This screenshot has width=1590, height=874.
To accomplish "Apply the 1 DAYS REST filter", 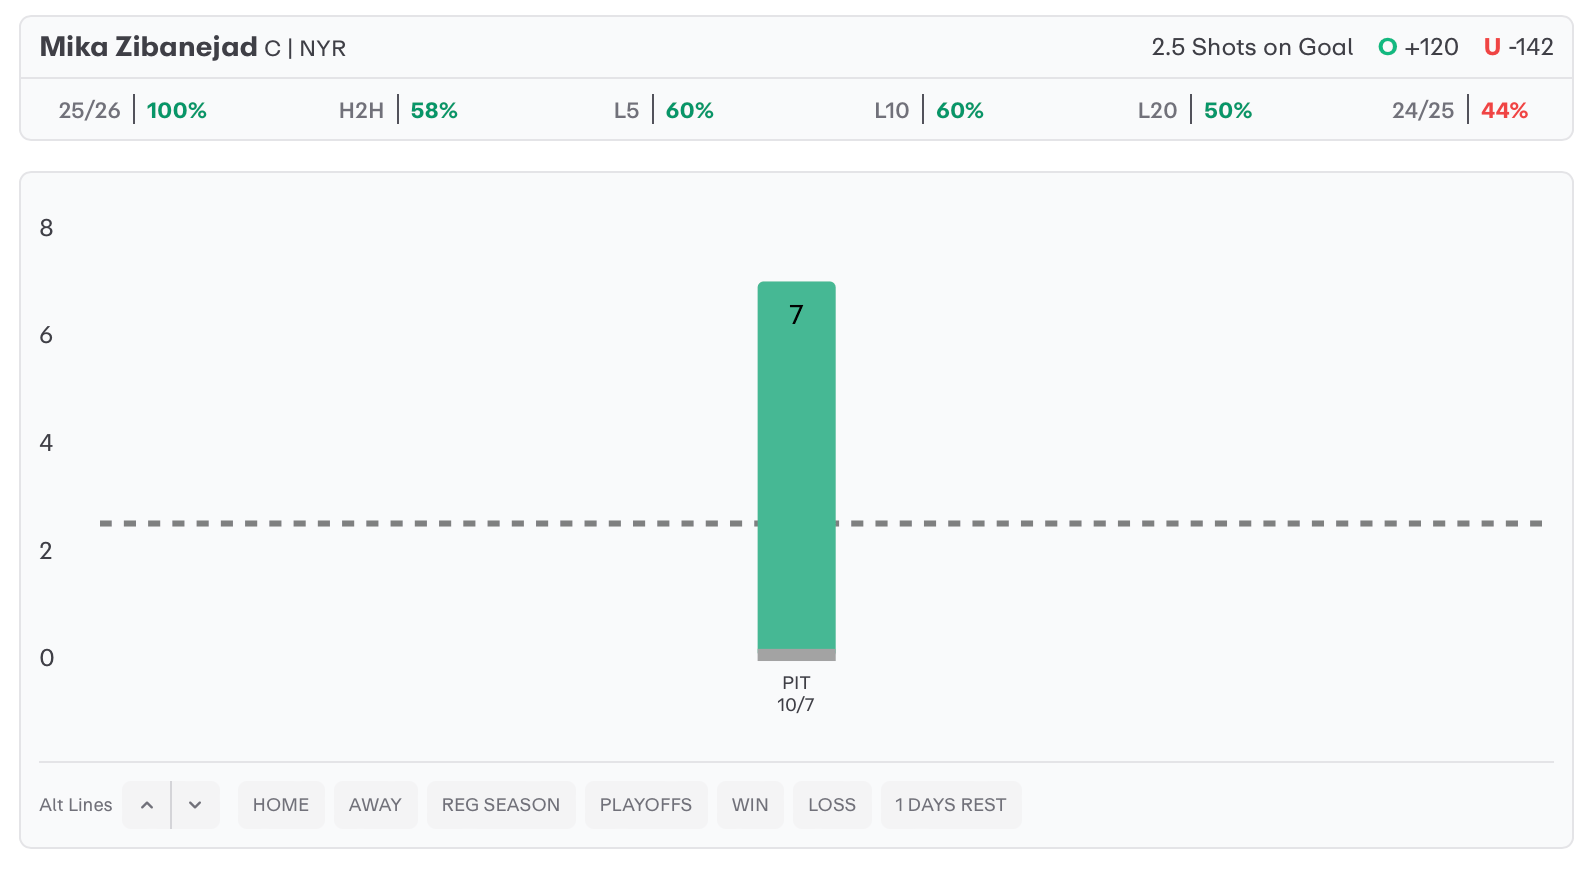I will [x=950, y=805].
